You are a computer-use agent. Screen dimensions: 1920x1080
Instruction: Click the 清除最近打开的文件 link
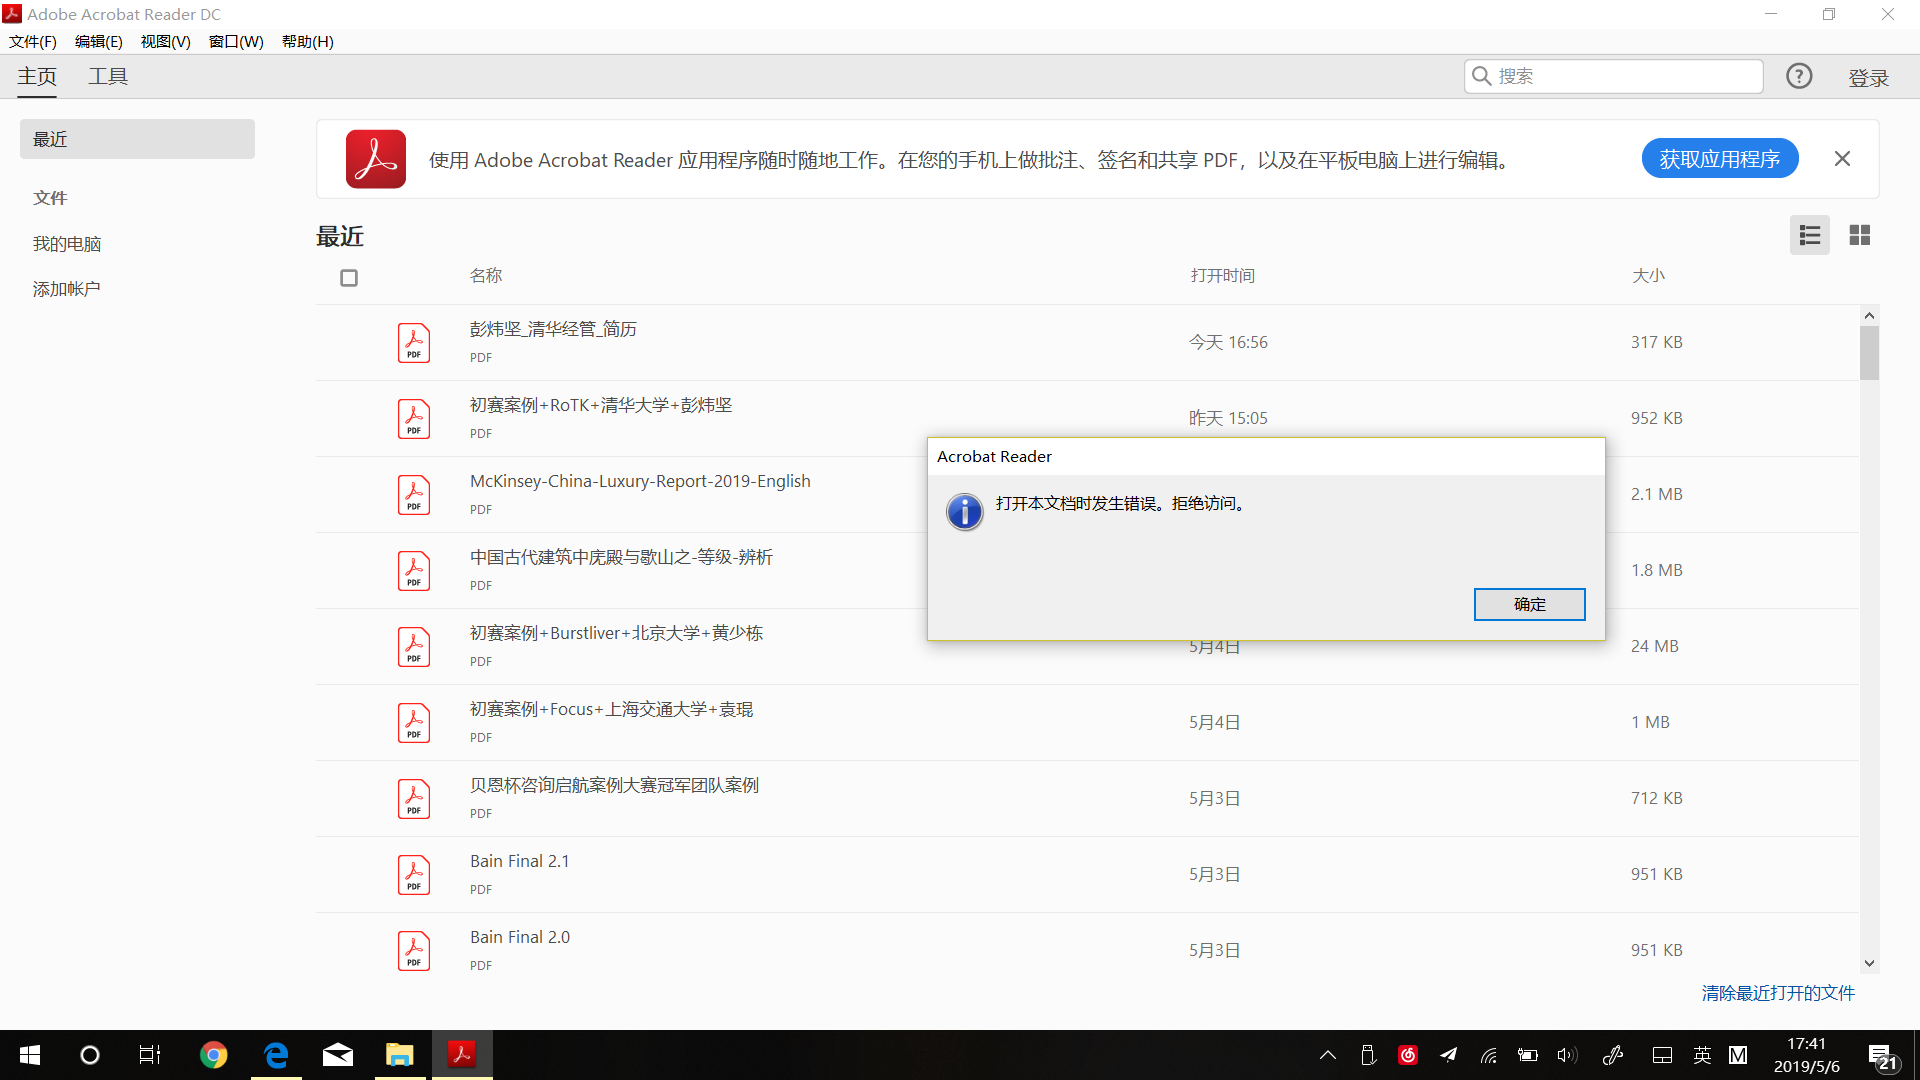click(x=1778, y=993)
